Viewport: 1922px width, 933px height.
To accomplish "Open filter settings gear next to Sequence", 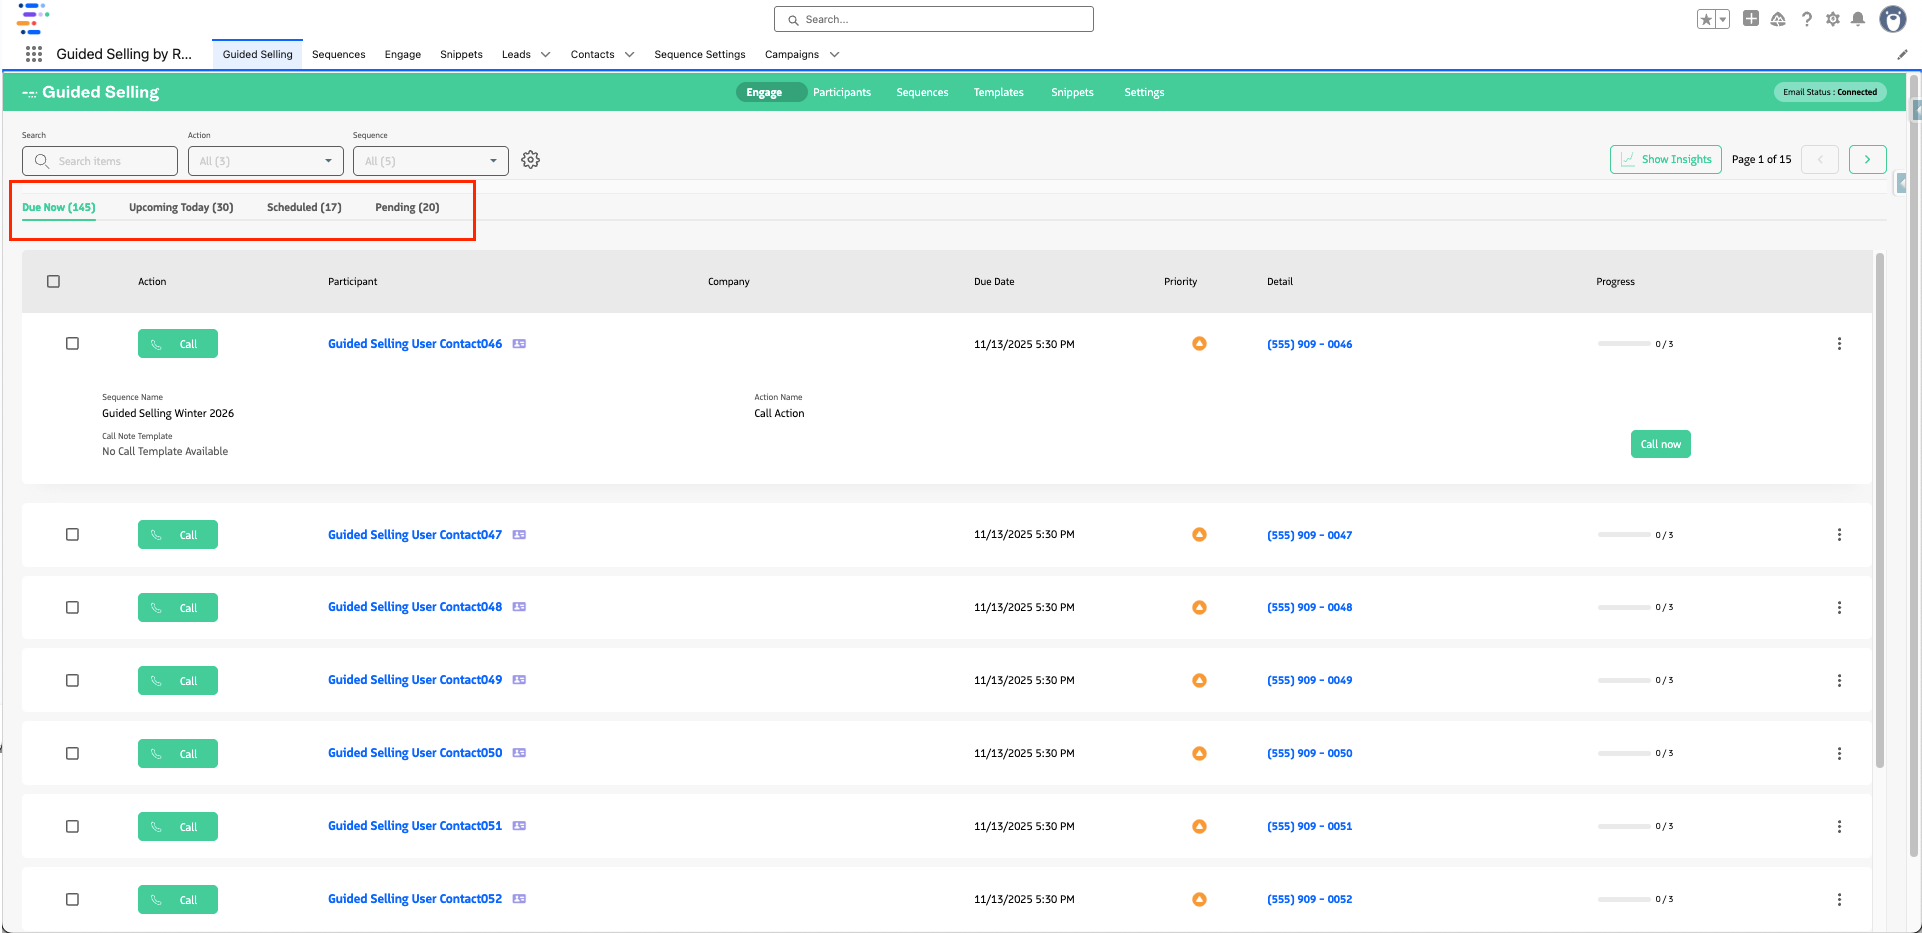I will pyautogui.click(x=530, y=160).
